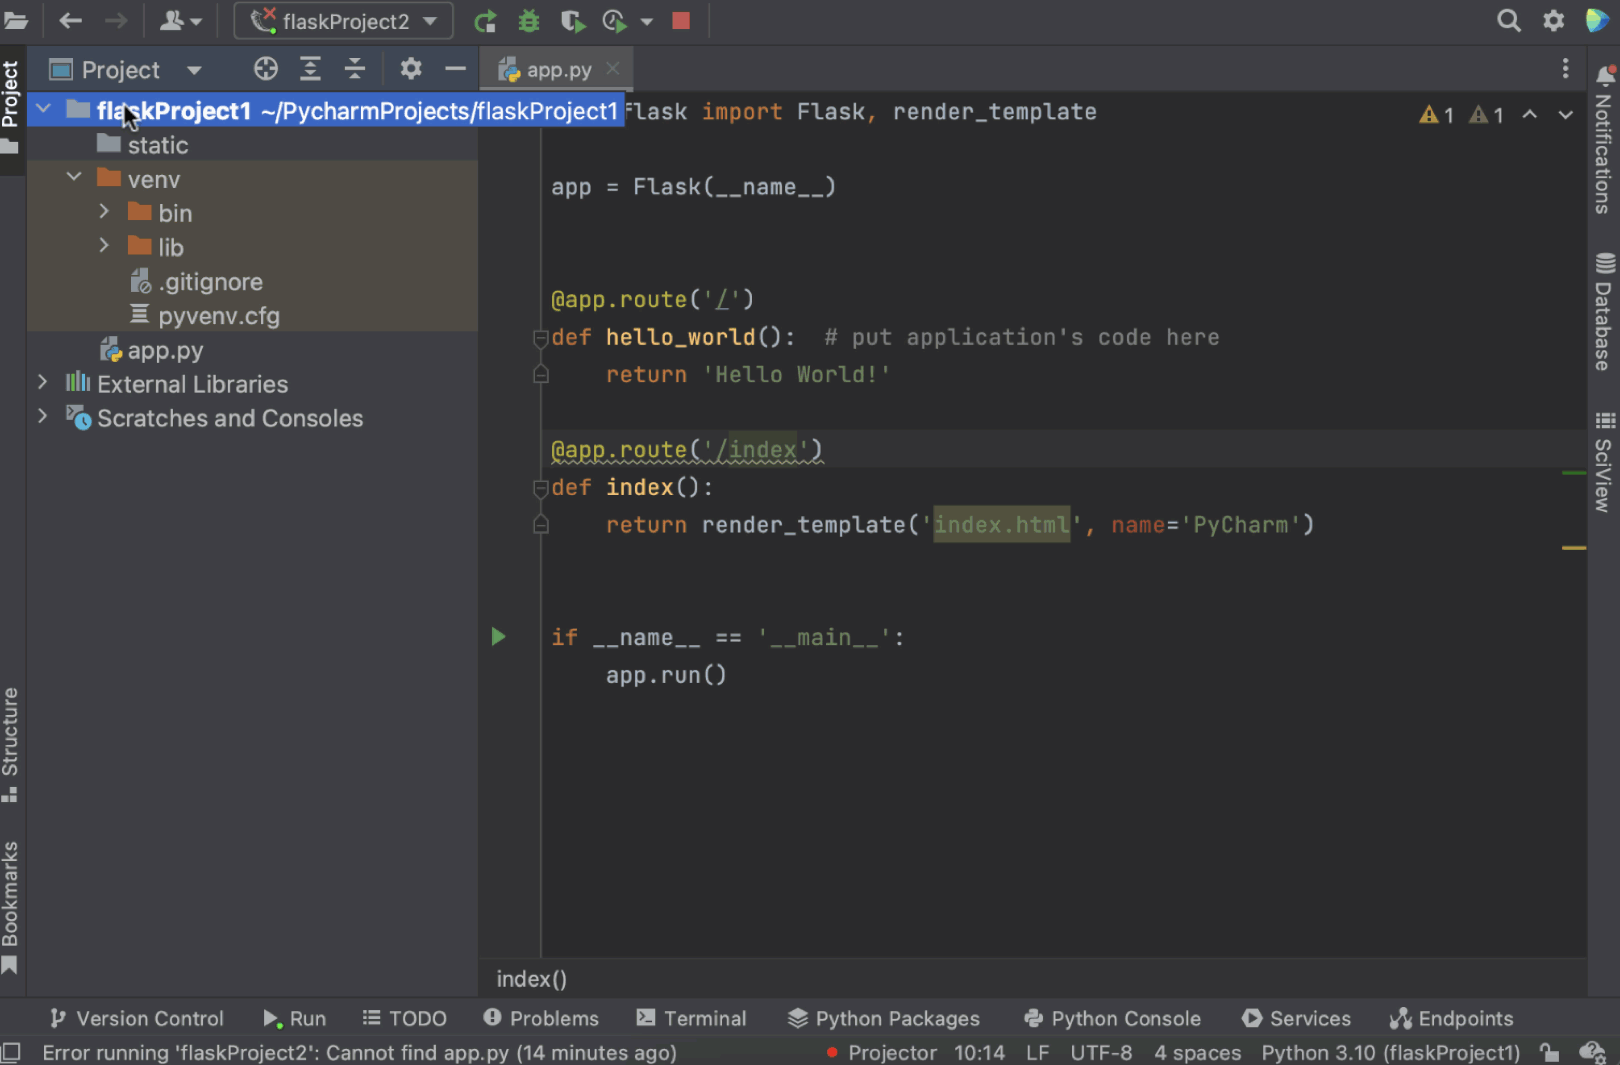The width and height of the screenshot is (1620, 1065).
Task: Rerun the flaskProject2 configuration
Action: coord(484,20)
